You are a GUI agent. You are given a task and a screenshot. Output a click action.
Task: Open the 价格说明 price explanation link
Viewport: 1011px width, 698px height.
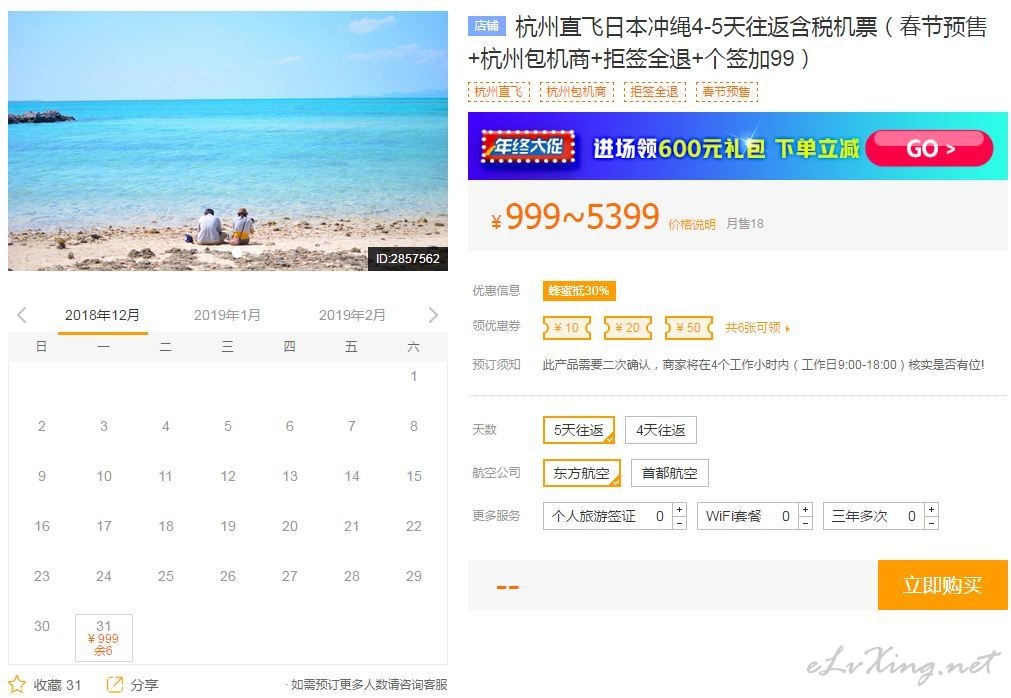[692, 224]
